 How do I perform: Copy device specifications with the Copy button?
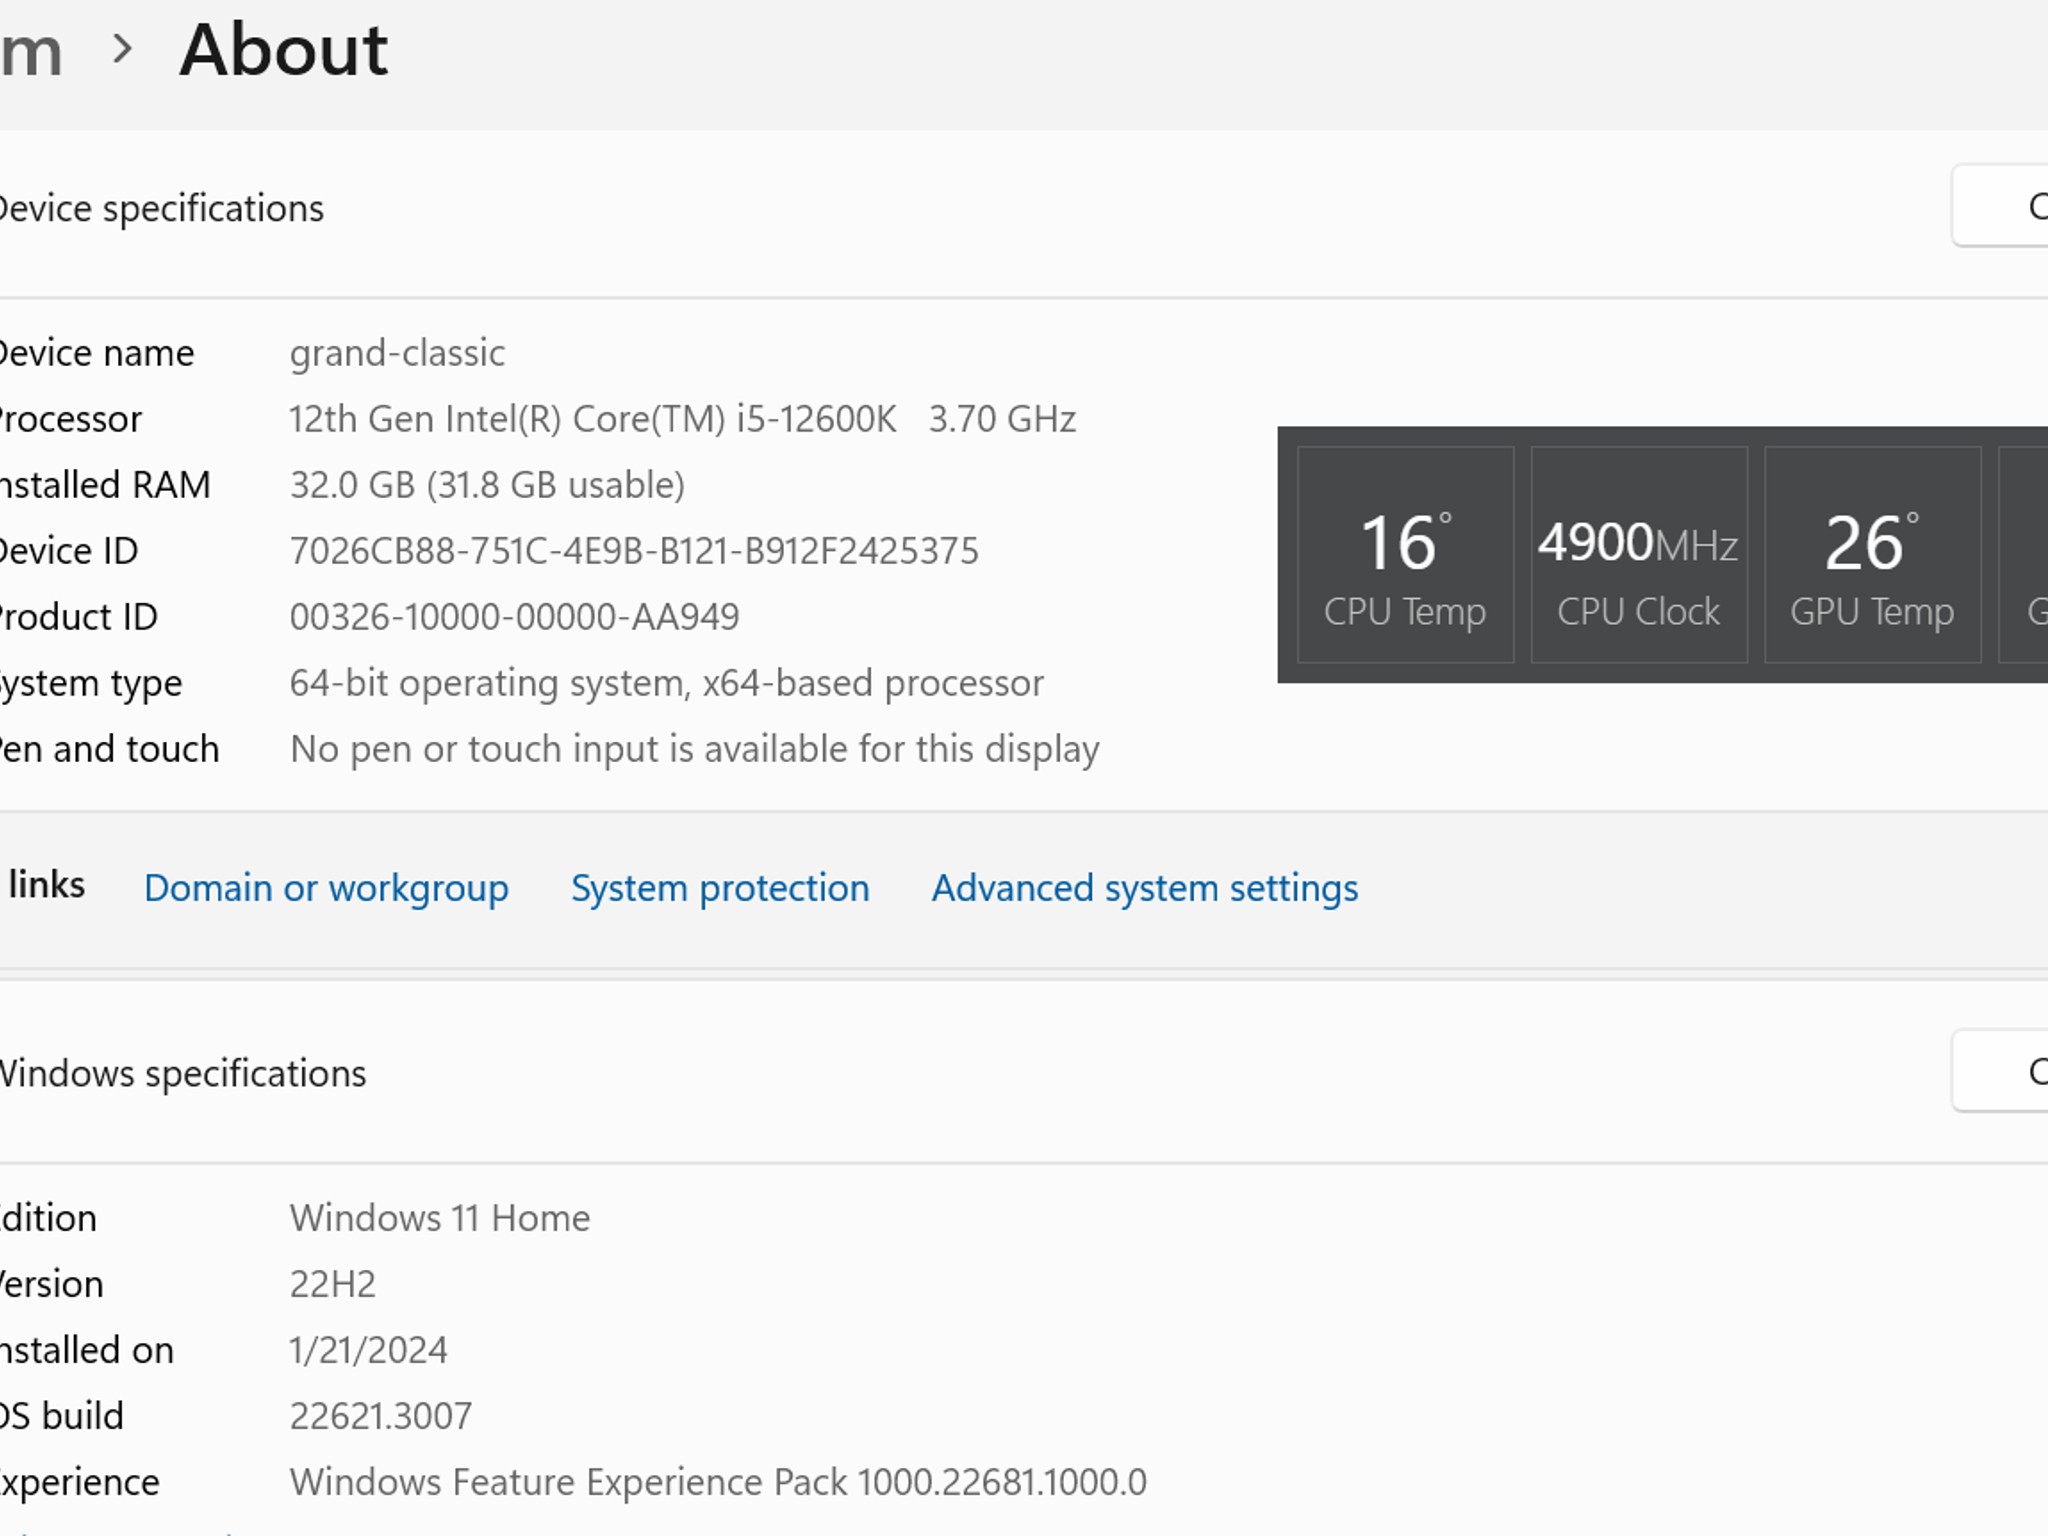[x=2000, y=206]
